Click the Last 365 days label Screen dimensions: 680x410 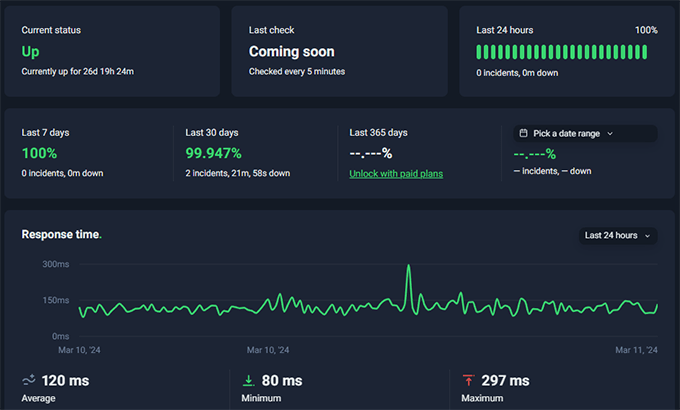coord(378,132)
